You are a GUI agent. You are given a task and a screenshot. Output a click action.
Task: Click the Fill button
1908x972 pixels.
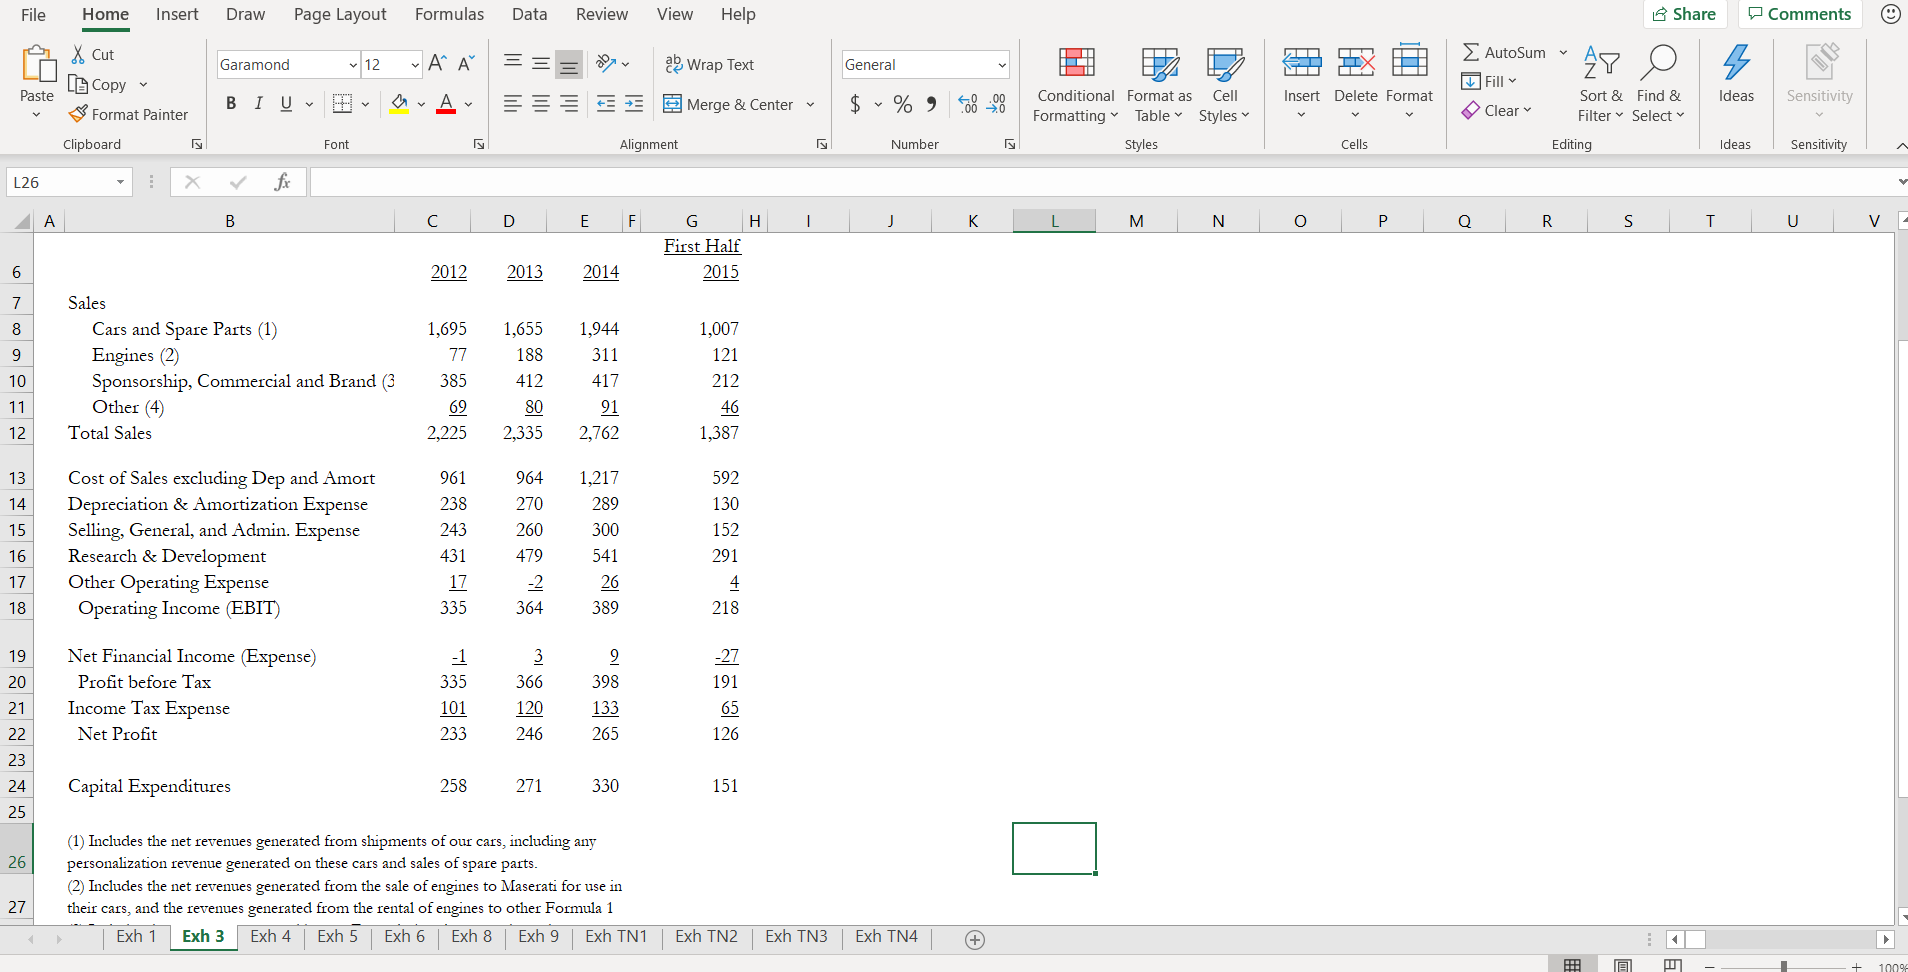coord(1490,81)
